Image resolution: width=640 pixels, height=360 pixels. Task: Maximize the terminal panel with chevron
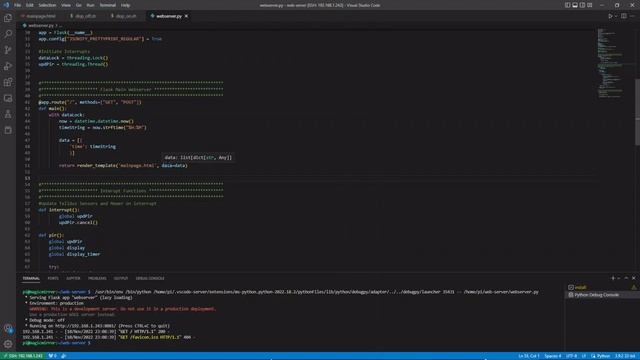(x=626, y=278)
